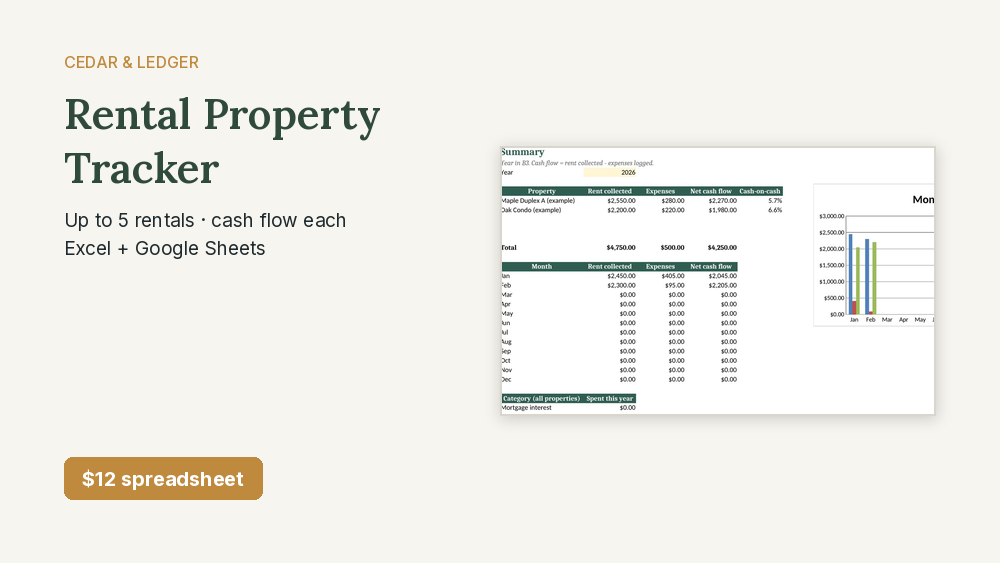
Task: Click the $3,000.00 chart axis label
Action: pos(832,216)
